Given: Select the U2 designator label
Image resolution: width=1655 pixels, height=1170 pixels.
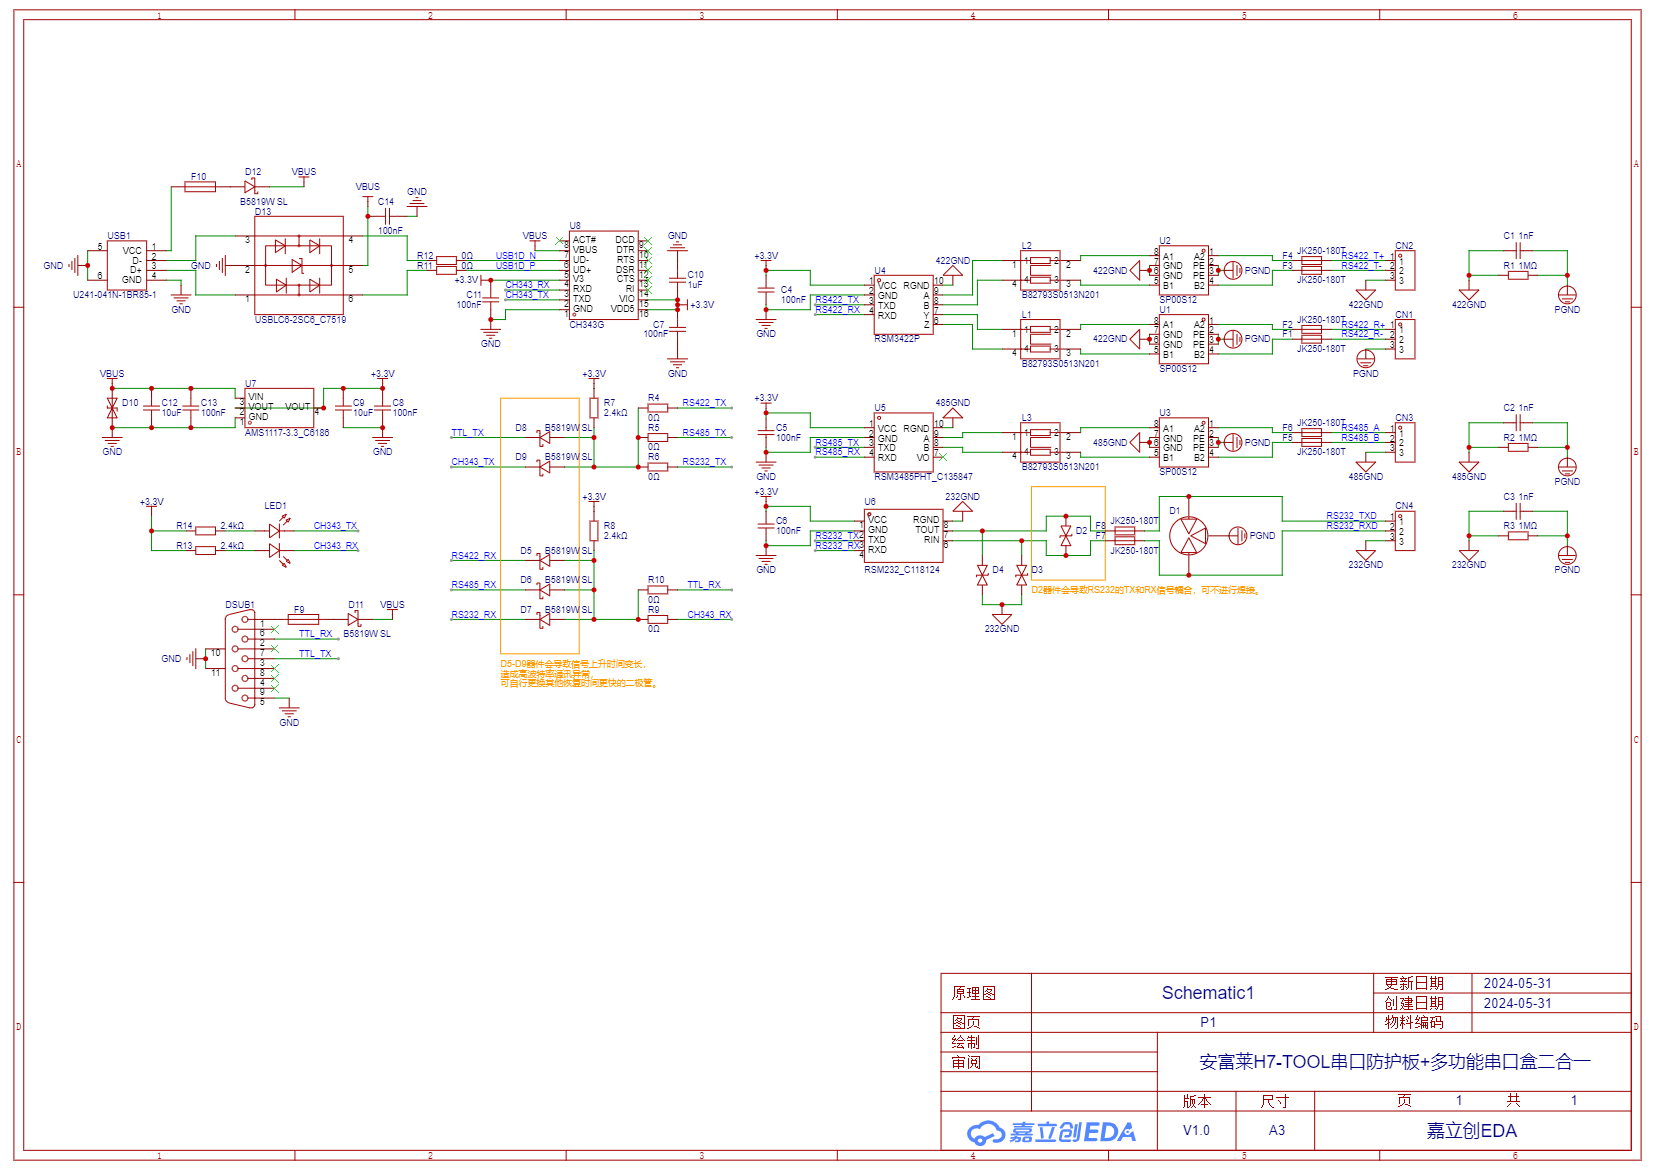Looking at the screenshot, I should [1165, 241].
